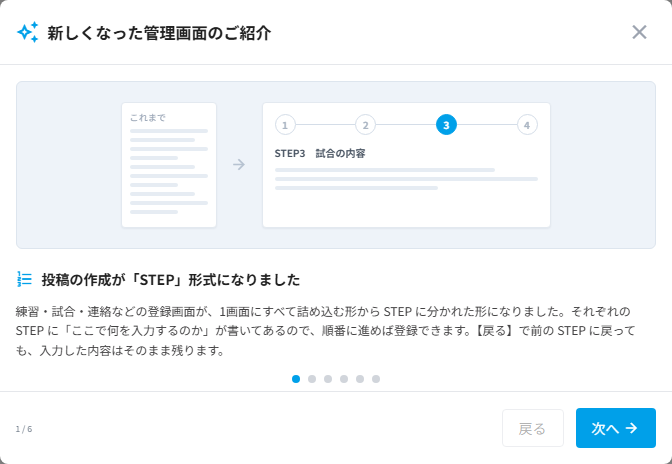Viewport: 672px width, 464px height.
Task: Click the 戻る button
Action: [533, 428]
